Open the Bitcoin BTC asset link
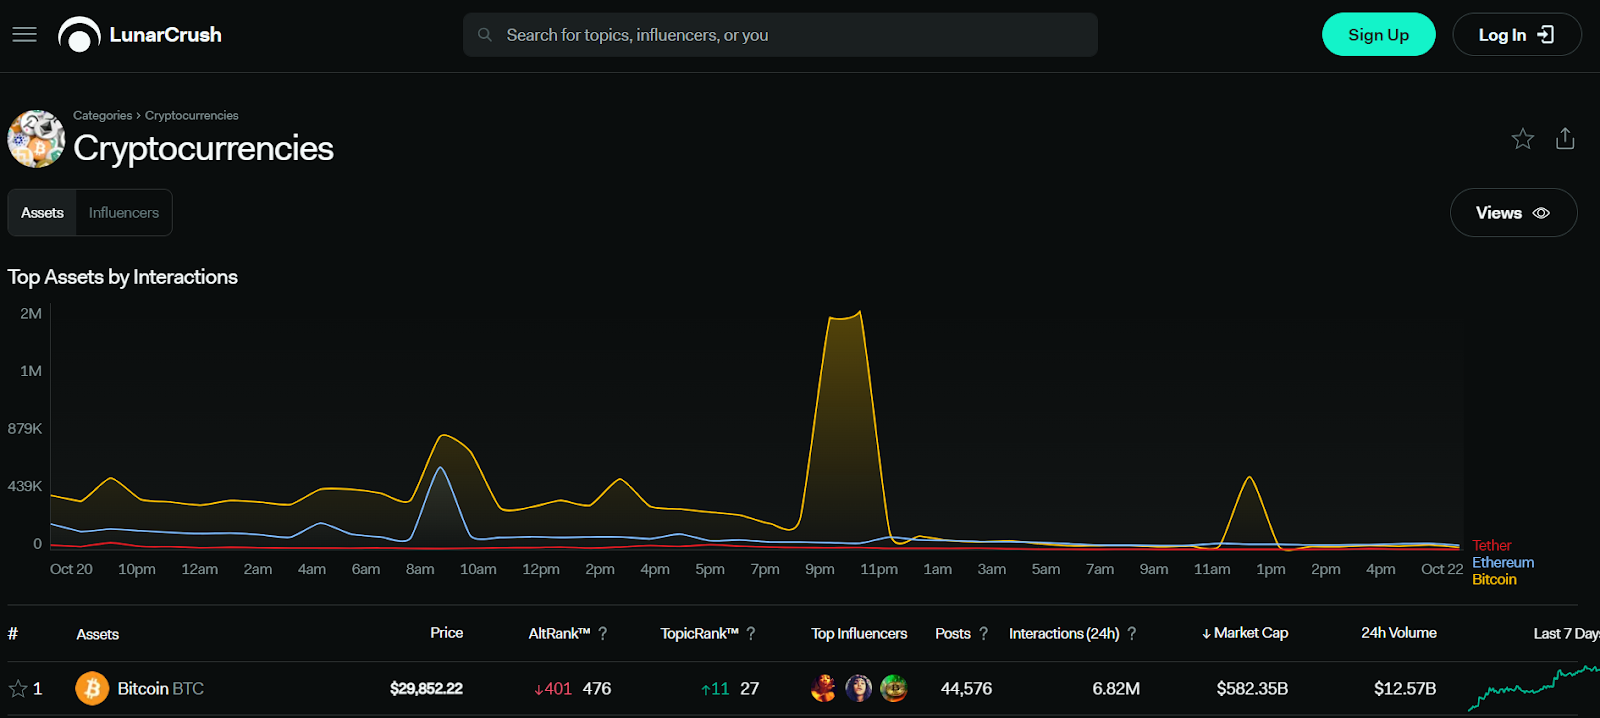Viewport: 1600px width, 718px height. coord(160,689)
